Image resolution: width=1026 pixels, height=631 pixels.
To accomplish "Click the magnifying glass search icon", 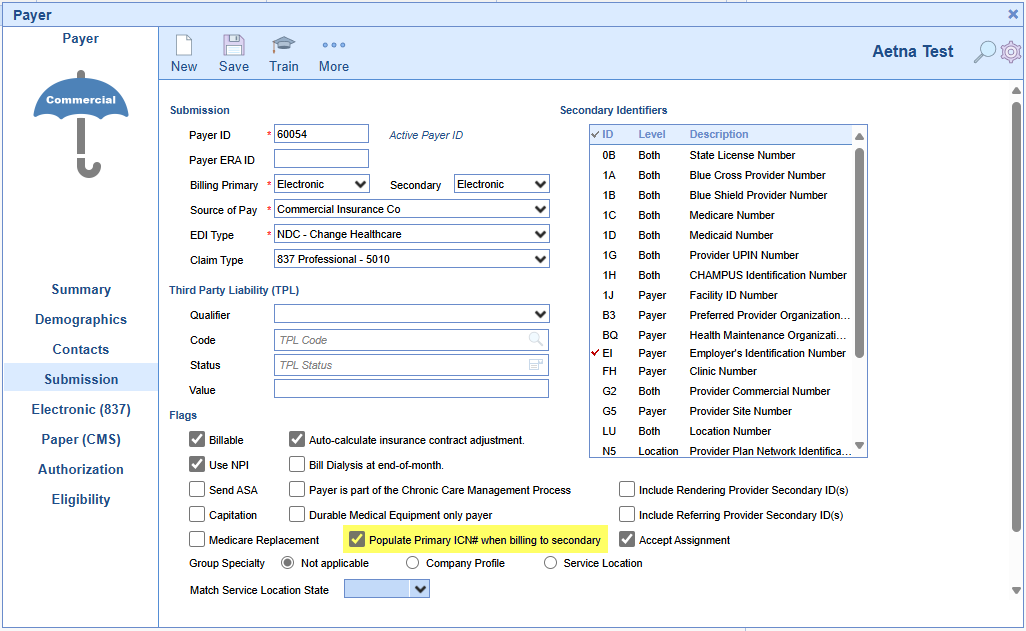I will (985, 52).
